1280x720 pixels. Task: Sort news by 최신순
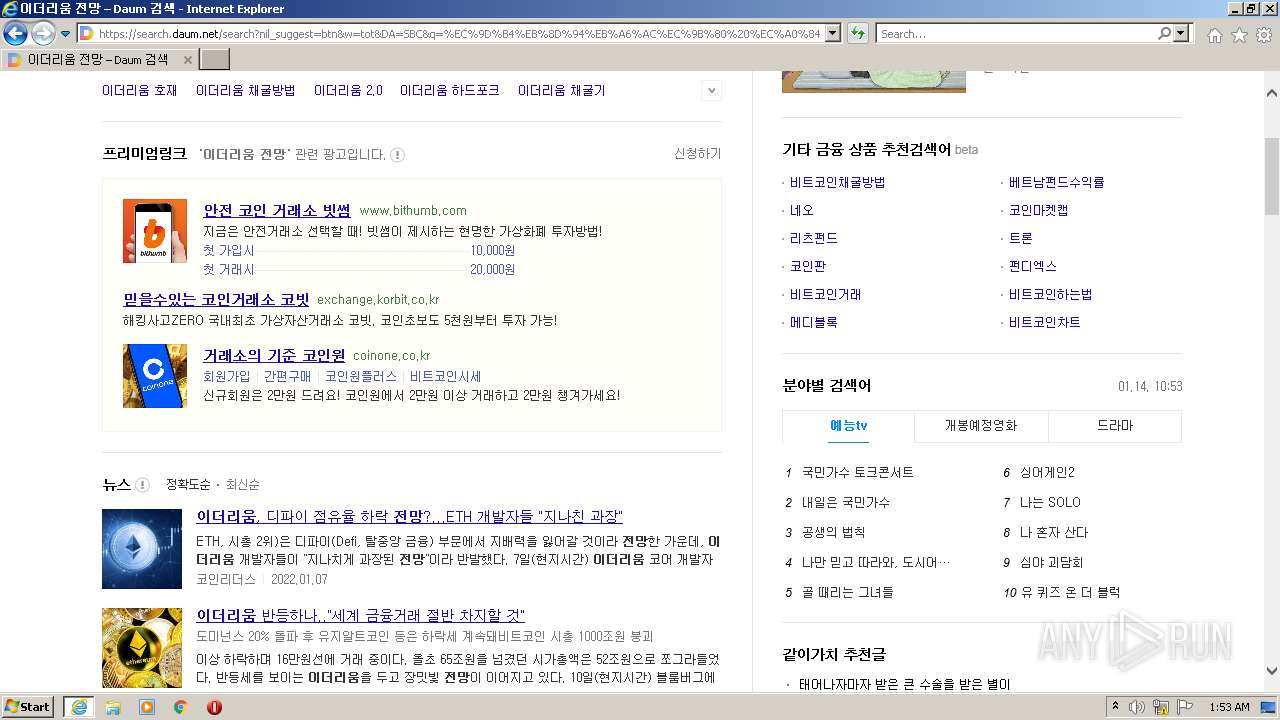(x=243, y=484)
